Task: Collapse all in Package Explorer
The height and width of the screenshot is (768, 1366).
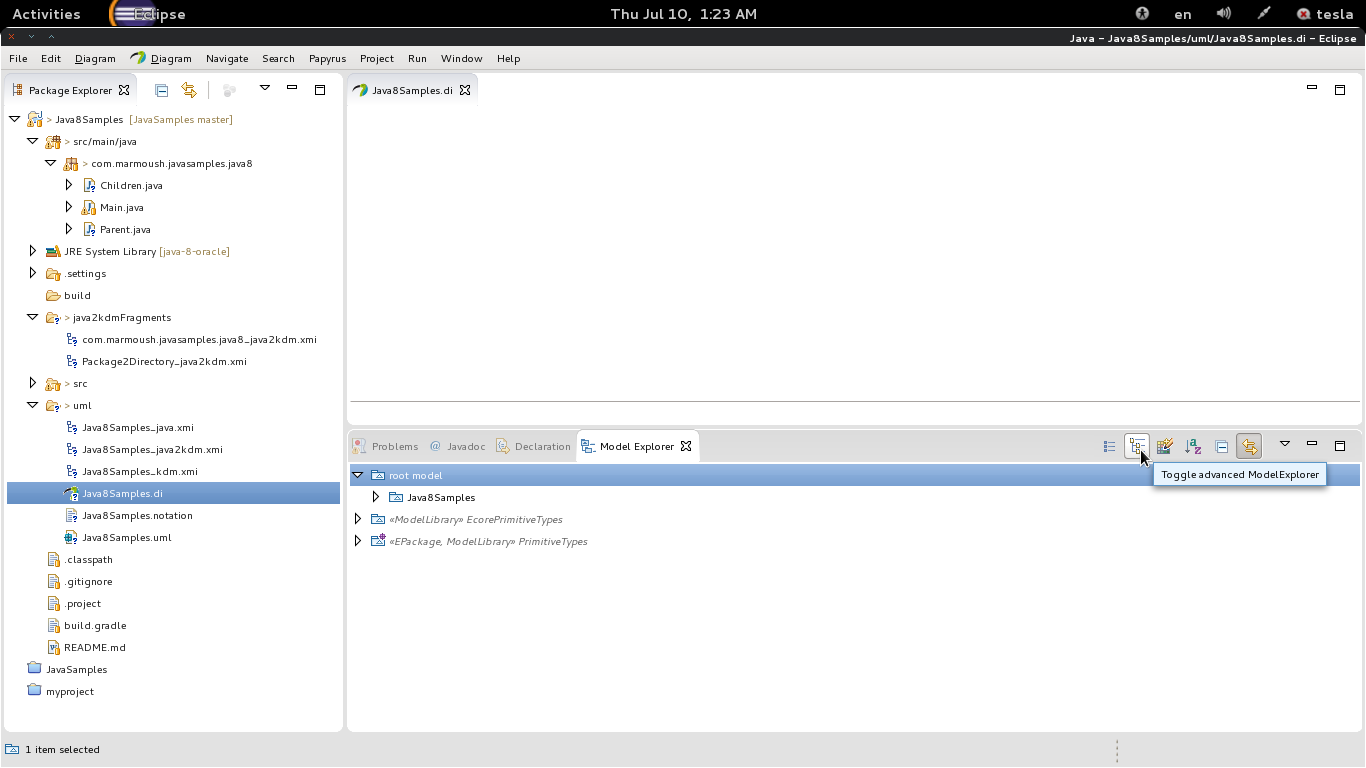Action: [161, 90]
